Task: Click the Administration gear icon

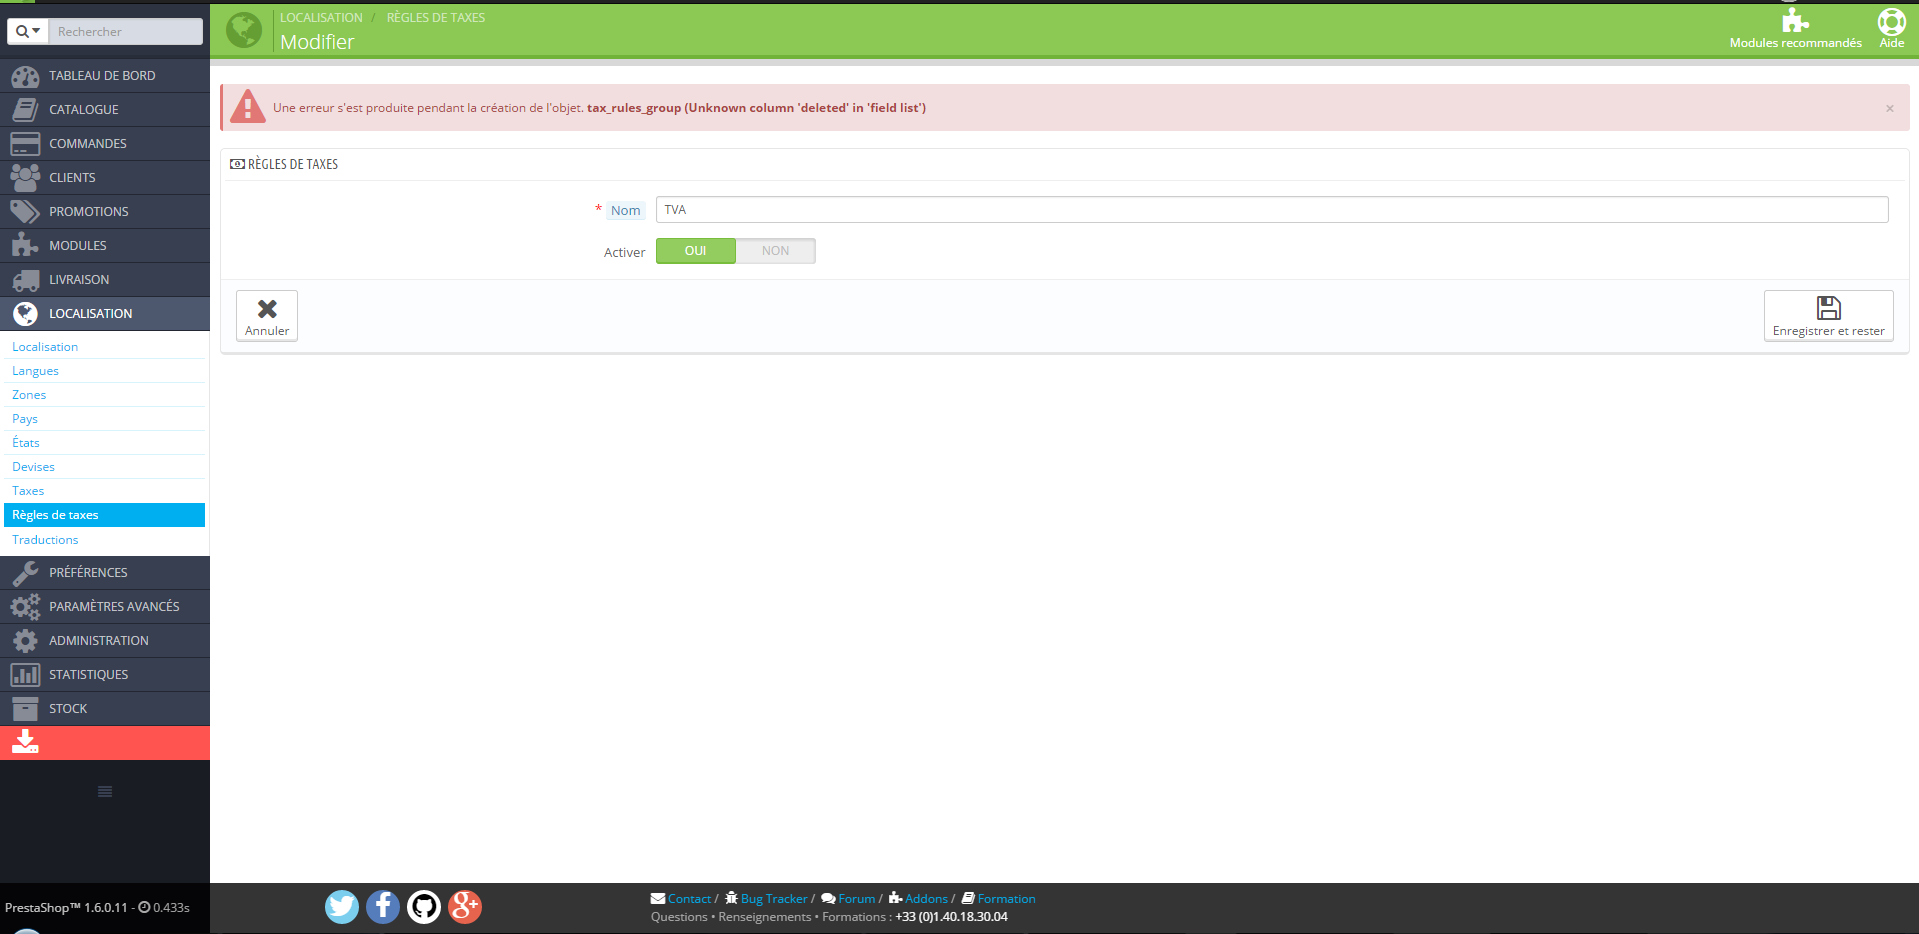Action: tap(25, 641)
